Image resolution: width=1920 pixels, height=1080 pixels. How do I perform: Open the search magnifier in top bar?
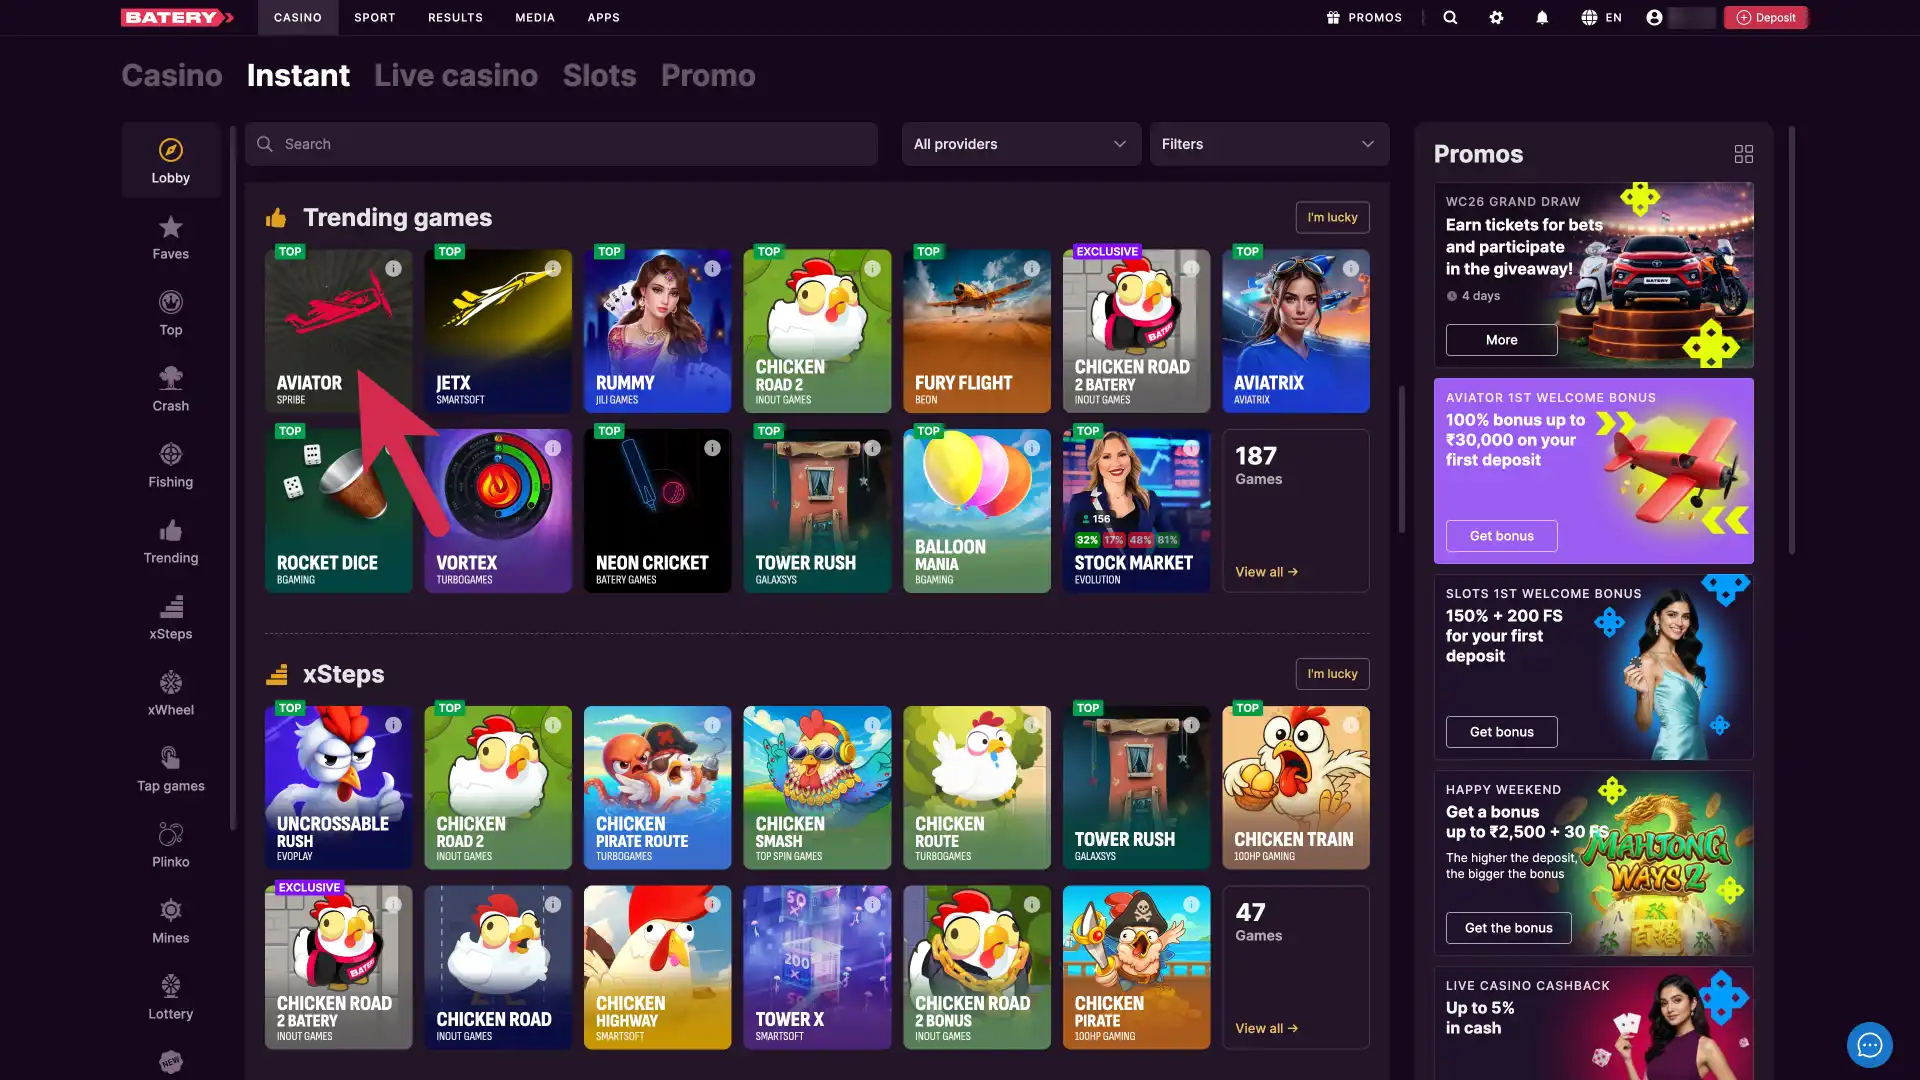[x=1450, y=17]
